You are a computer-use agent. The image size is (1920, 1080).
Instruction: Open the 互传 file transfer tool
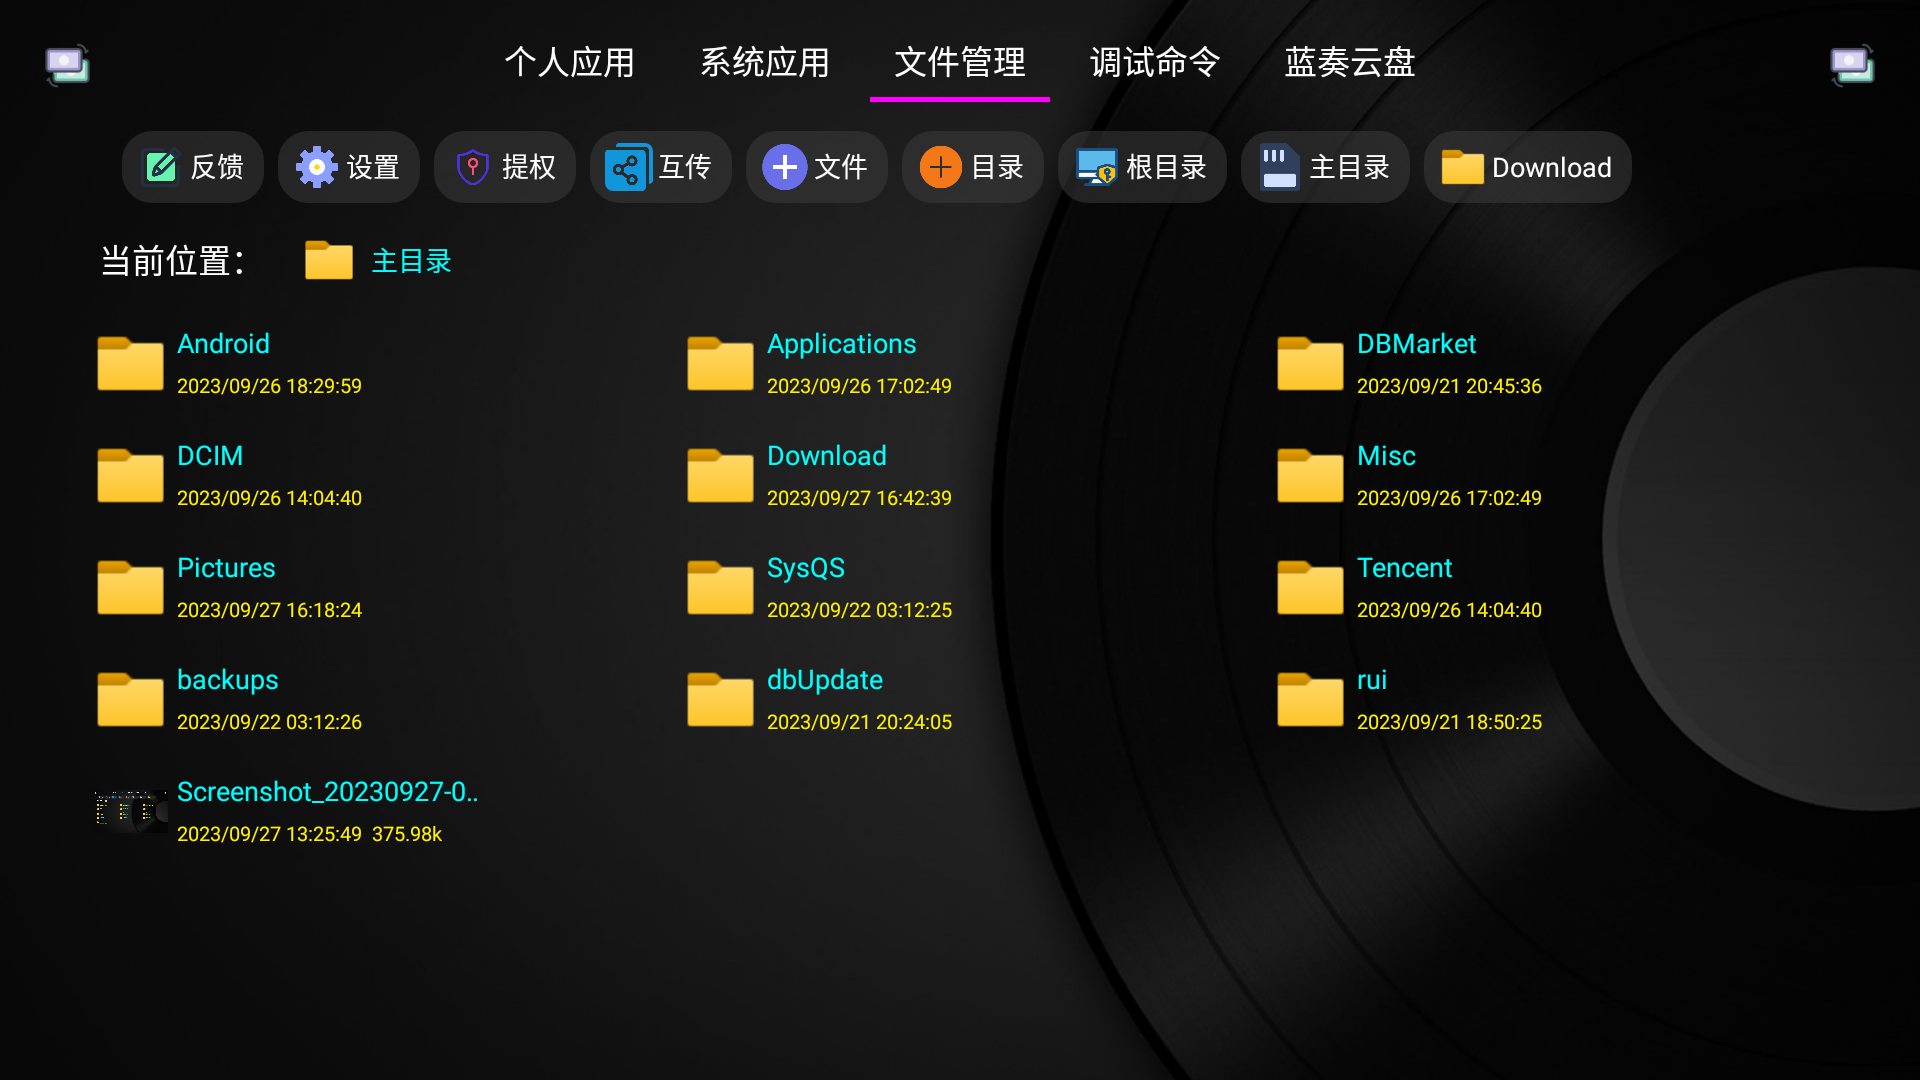[661, 167]
